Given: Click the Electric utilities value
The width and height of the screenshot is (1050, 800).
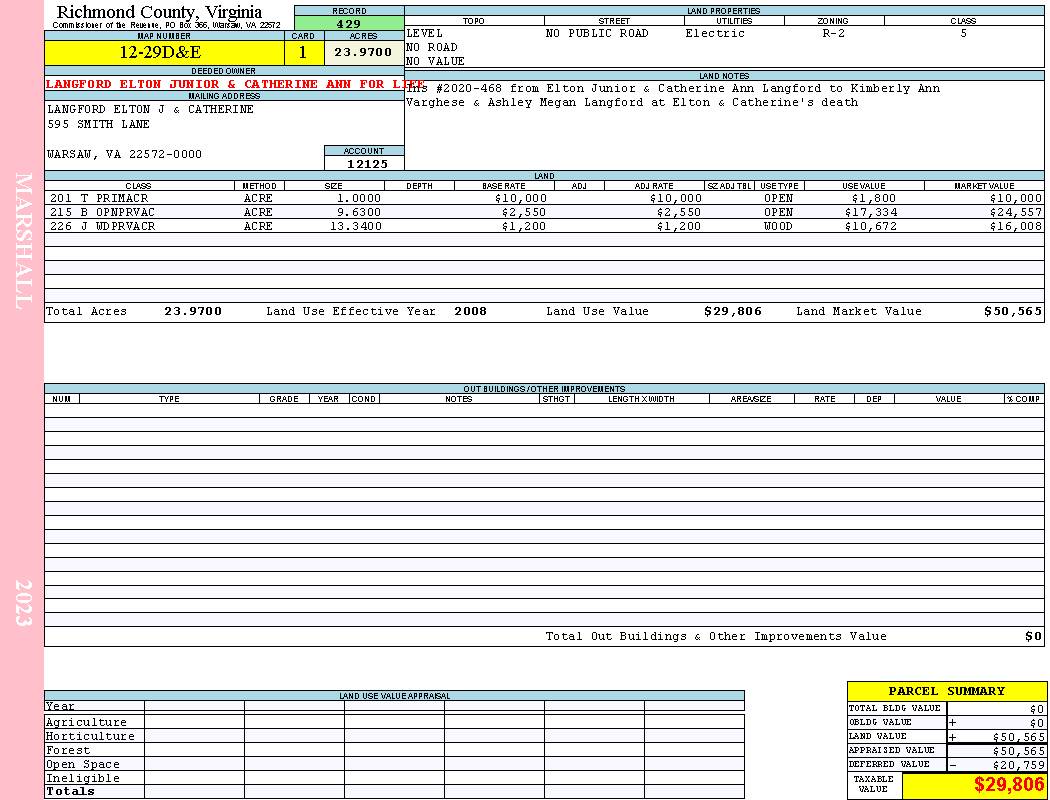Looking at the screenshot, I should tap(715, 33).
